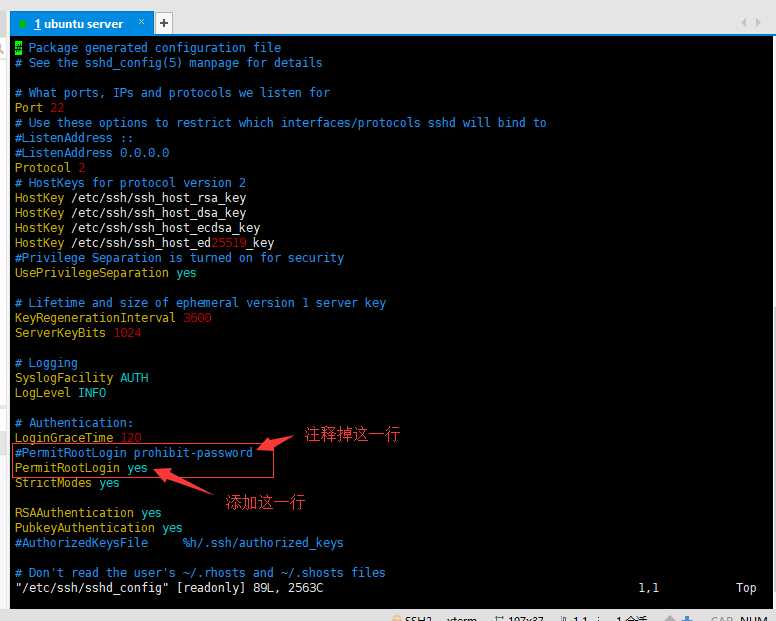Click the green connection status dot on the tab
The image size is (776, 621).
click(x=23, y=24)
